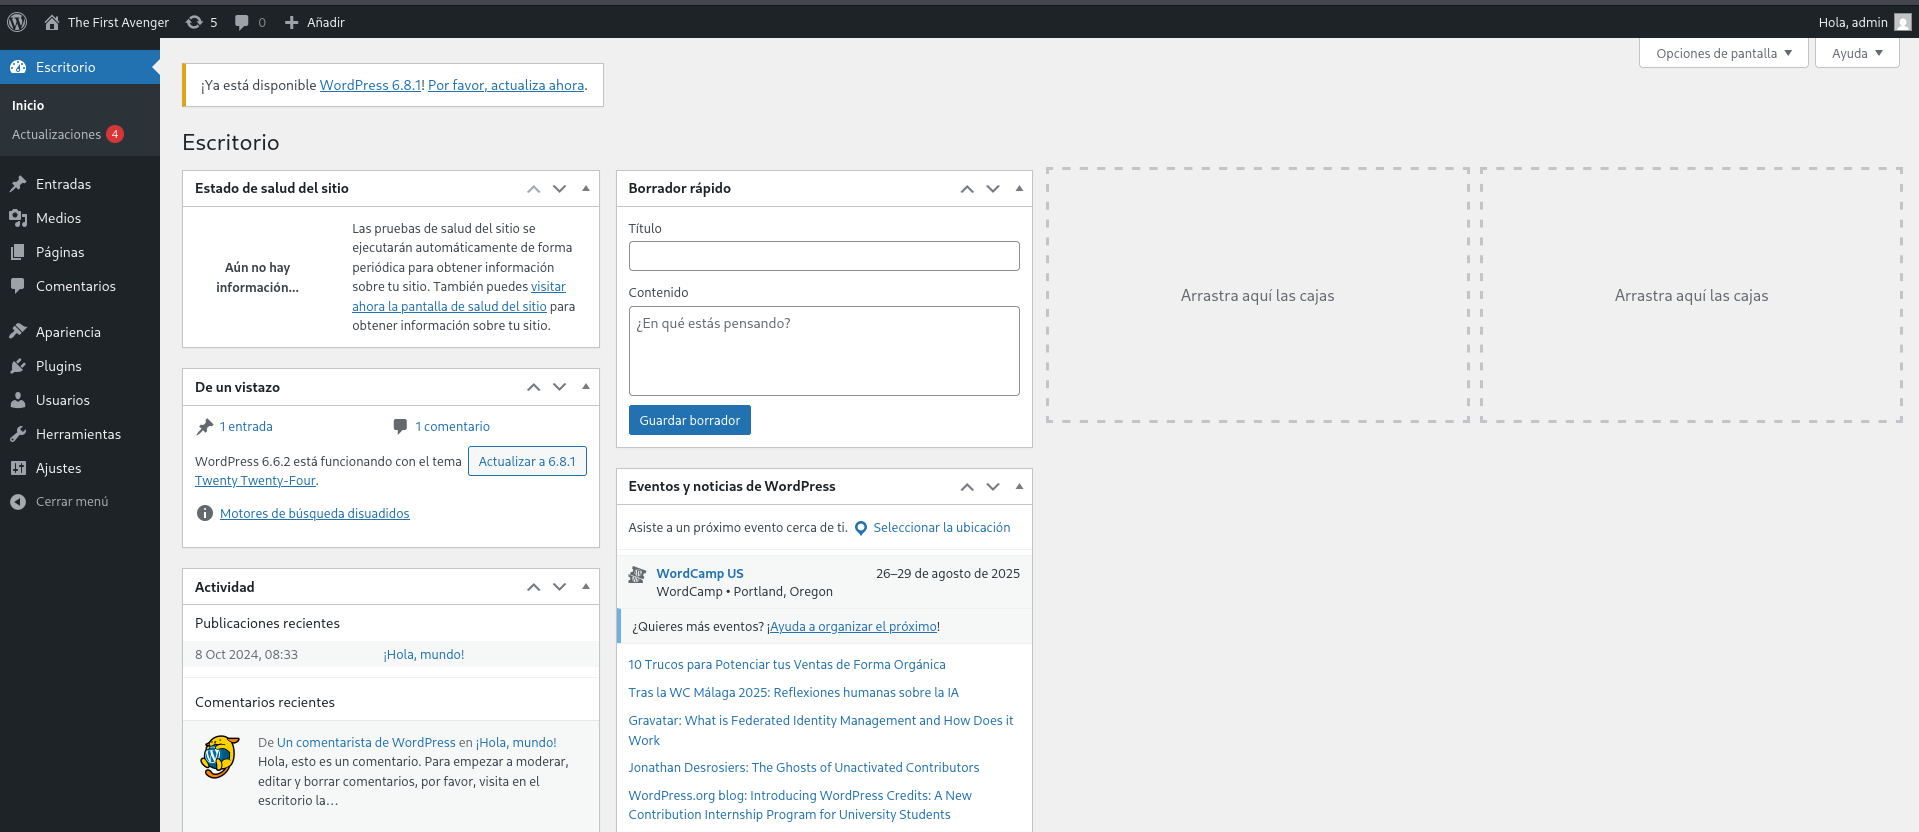Move De un vistazo box up
The width and height of the screenshot is (1919, 832).
534,387
